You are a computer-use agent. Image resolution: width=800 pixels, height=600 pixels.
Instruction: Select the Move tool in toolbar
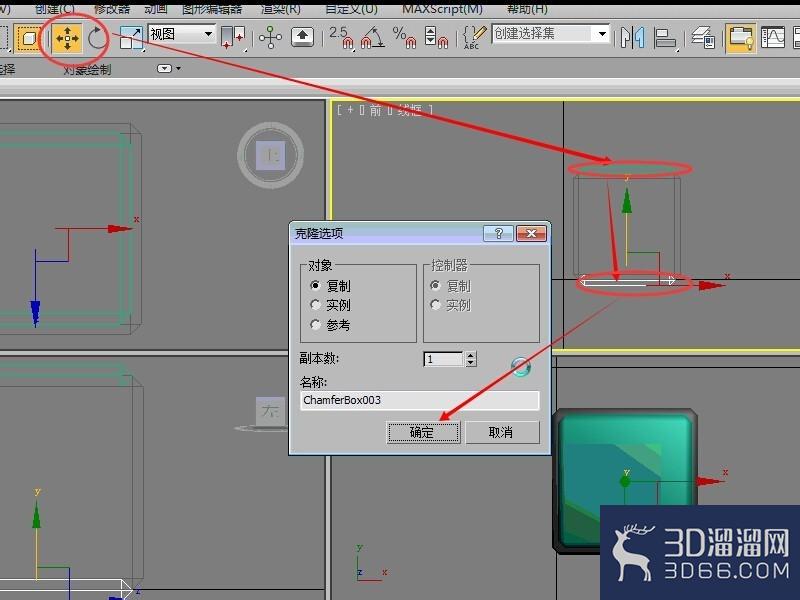coord(67,38)
